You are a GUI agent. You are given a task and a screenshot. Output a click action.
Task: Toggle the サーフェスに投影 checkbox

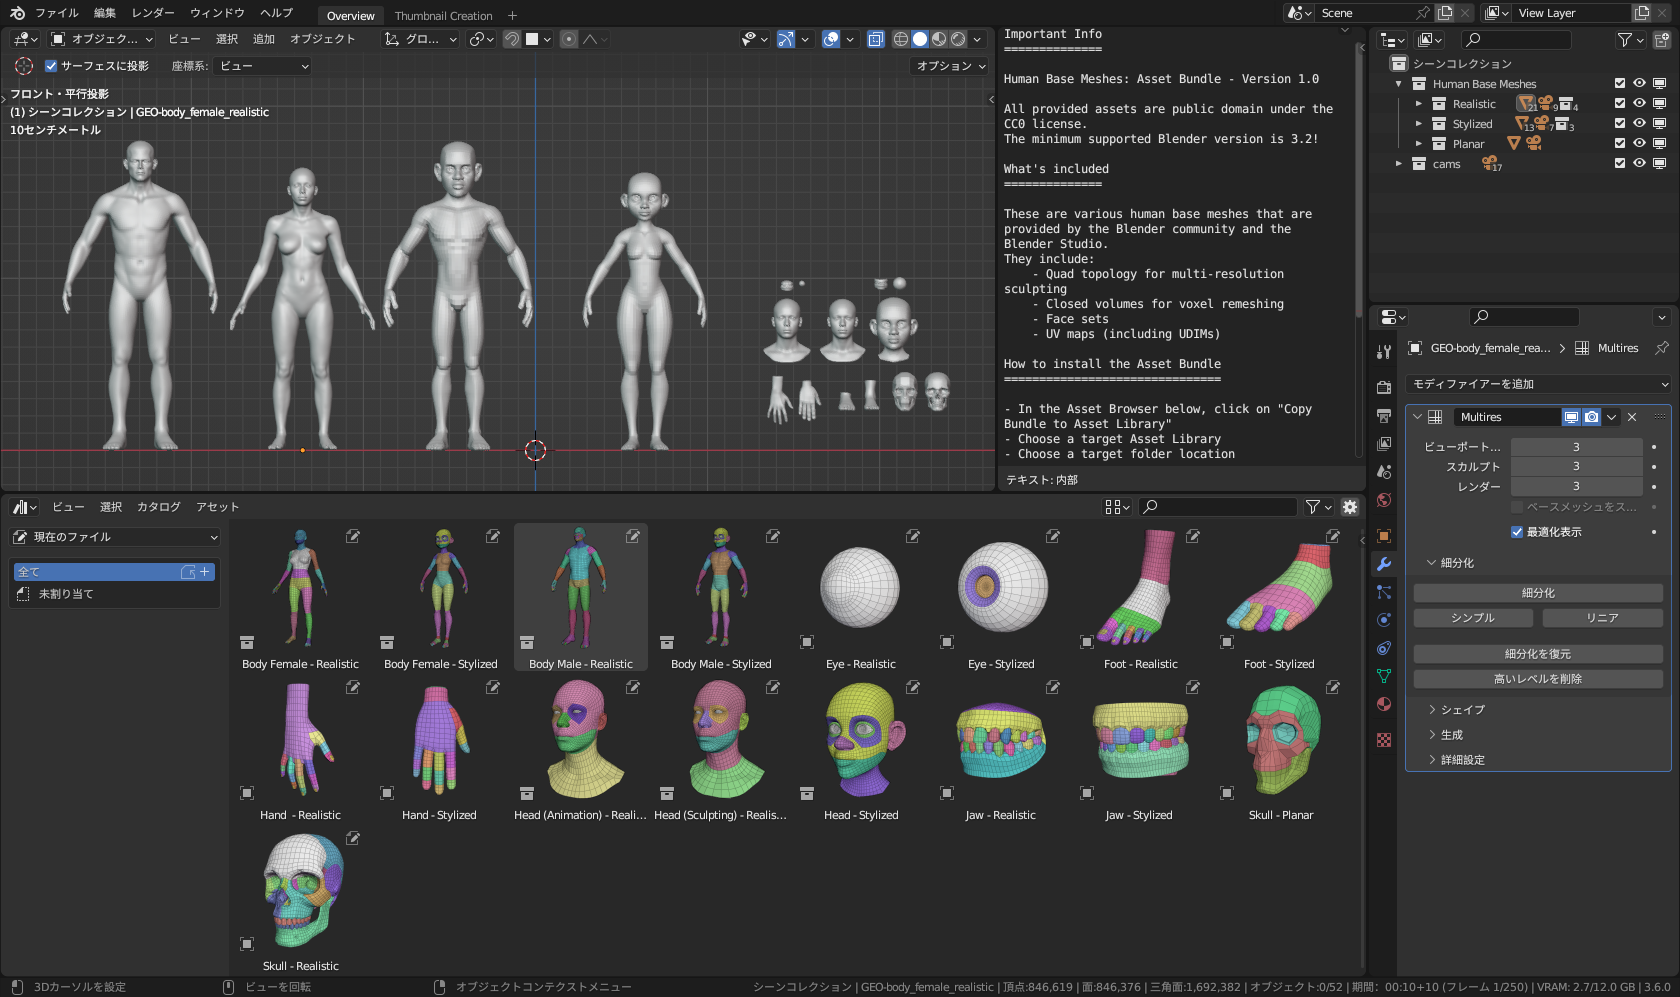click(x=50, y=66)
